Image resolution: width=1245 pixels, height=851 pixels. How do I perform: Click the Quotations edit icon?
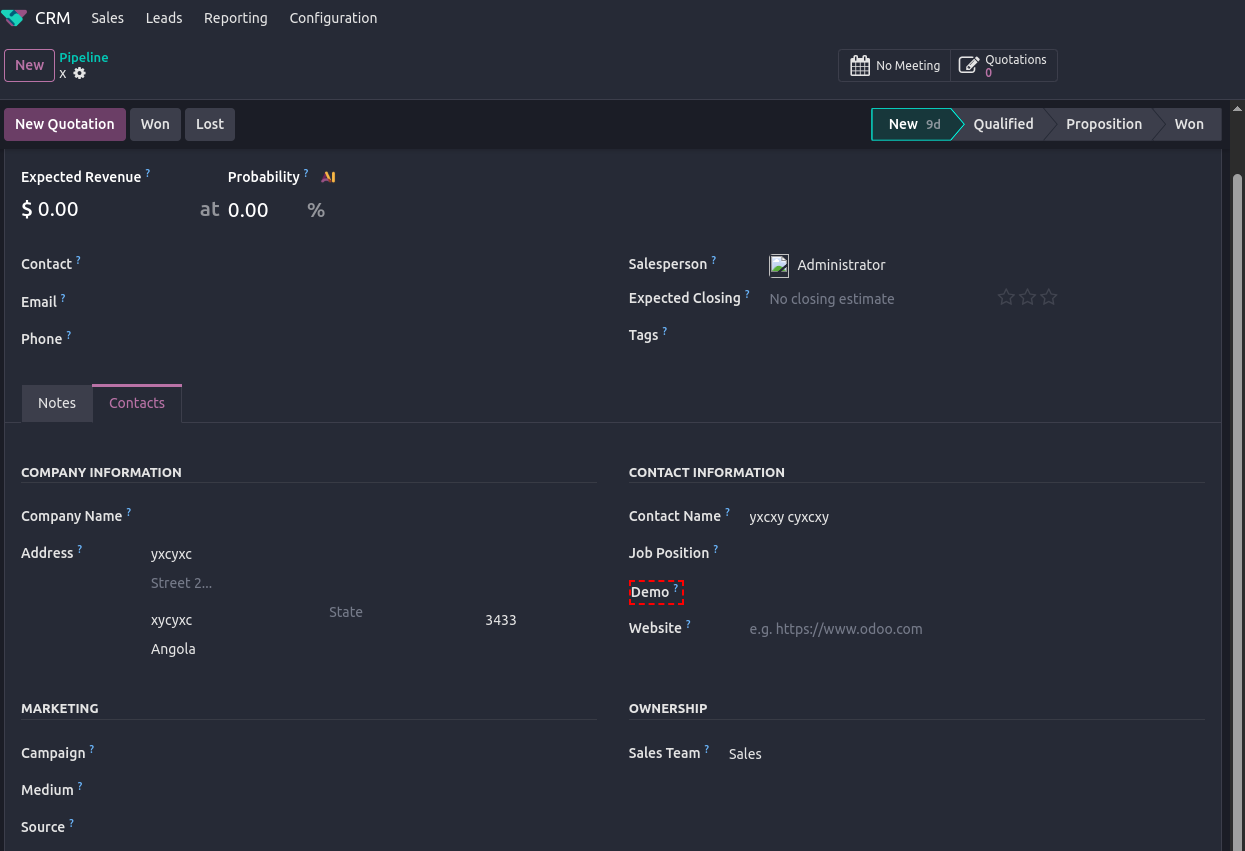point(969,66)
